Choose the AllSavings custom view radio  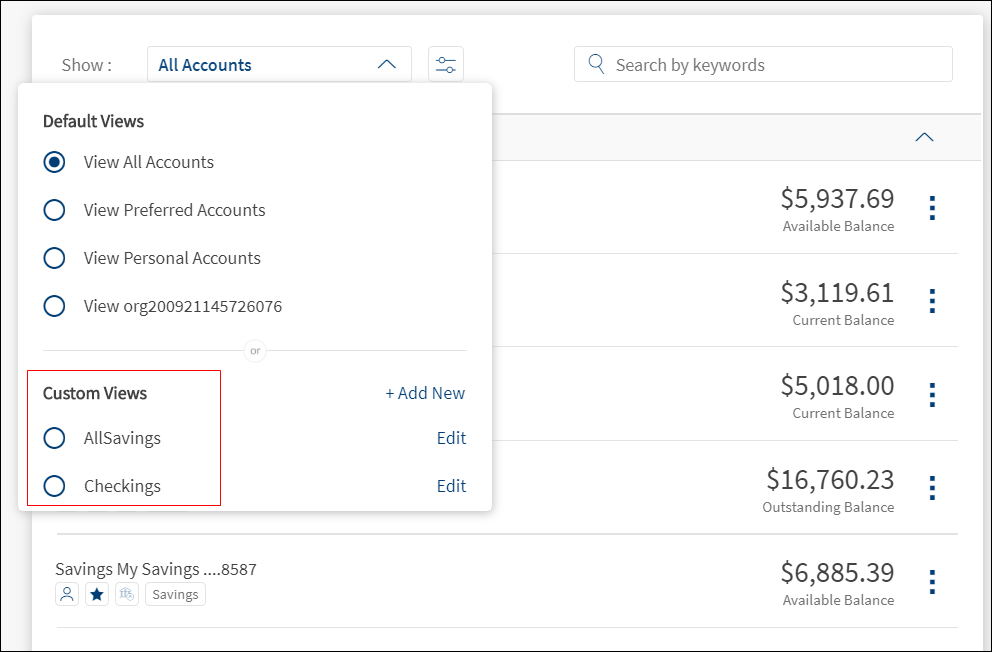point(55,438)
